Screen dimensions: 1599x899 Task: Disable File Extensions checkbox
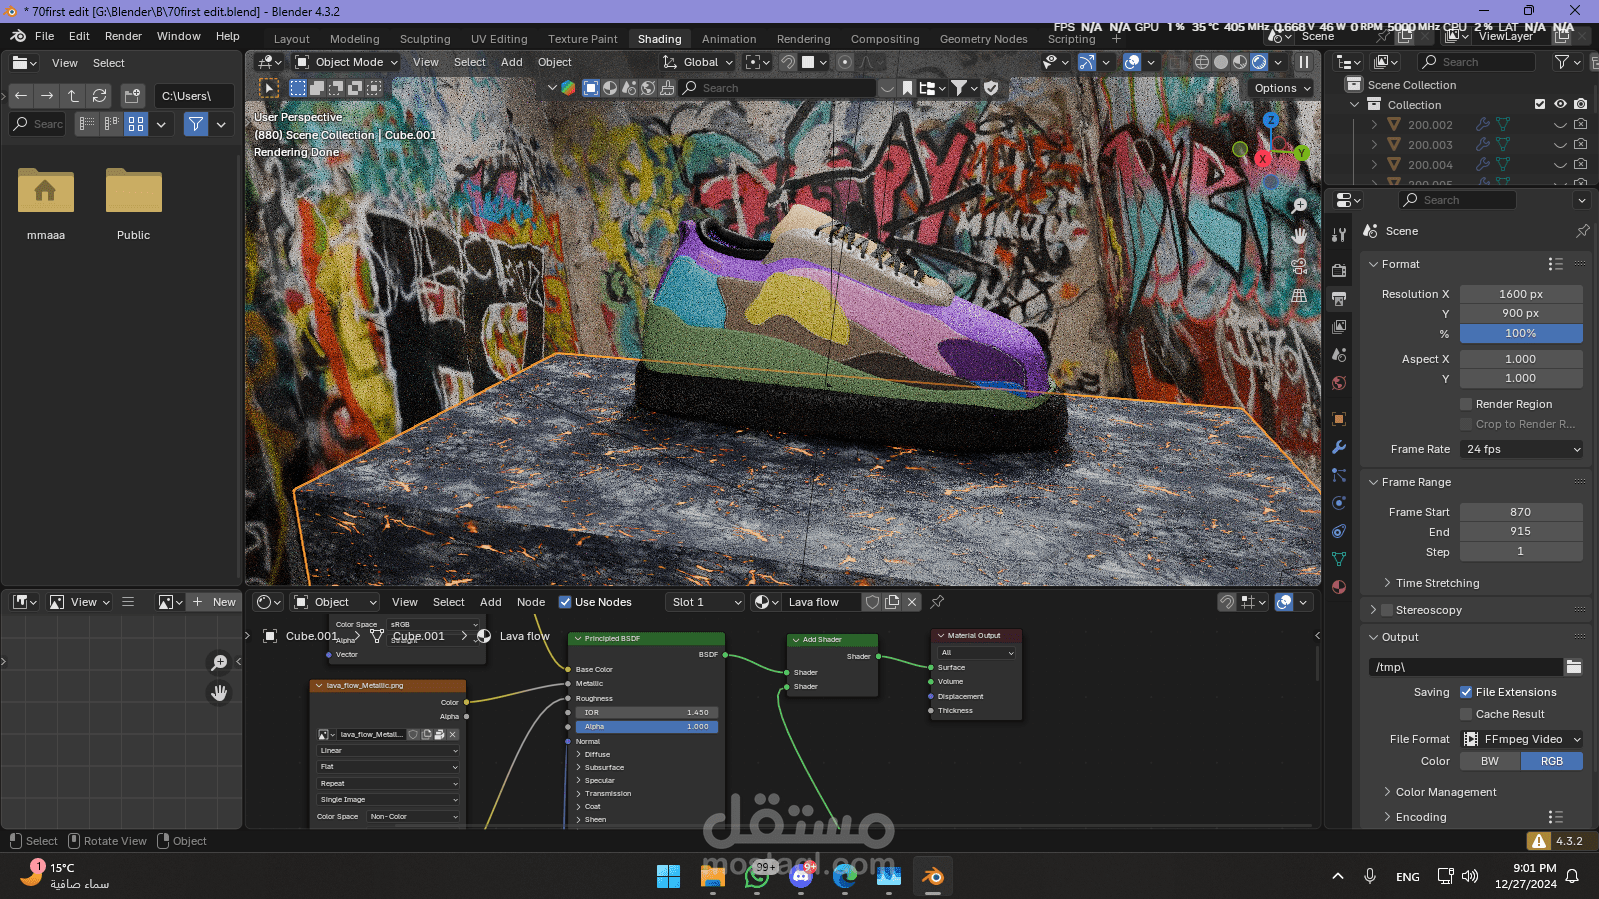[1466, 692]
